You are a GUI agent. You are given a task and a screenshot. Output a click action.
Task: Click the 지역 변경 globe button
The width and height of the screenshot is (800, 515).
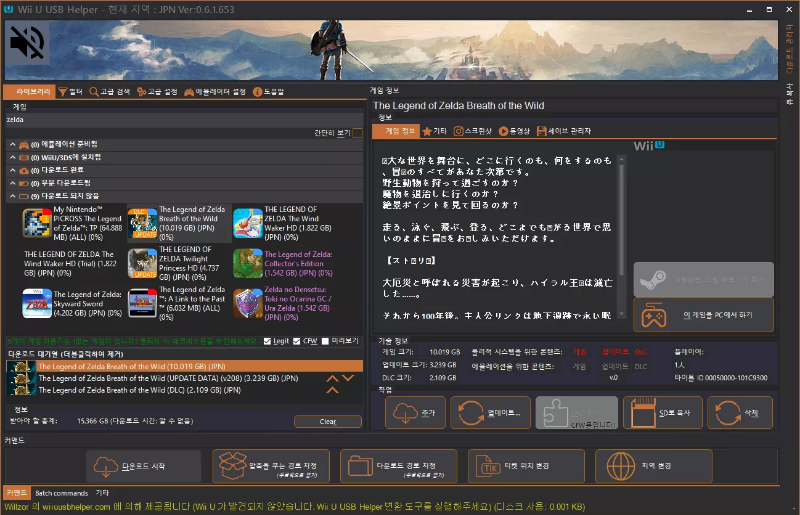coord(654,466)
